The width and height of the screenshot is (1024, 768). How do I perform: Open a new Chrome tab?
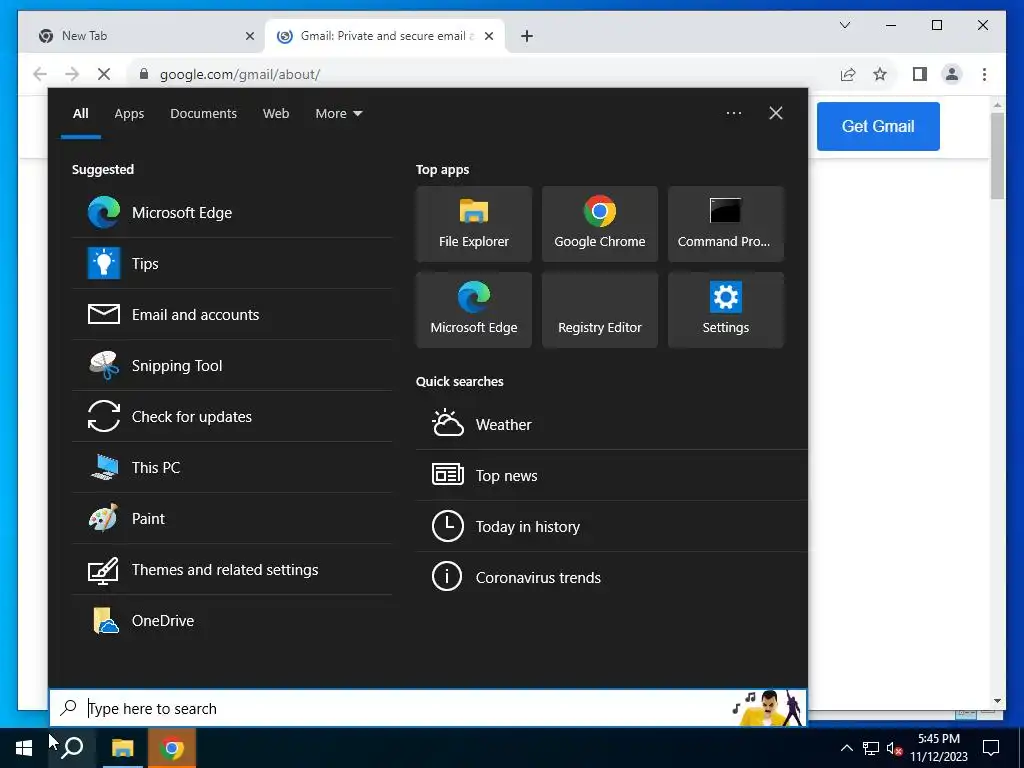tap(526, 36)
